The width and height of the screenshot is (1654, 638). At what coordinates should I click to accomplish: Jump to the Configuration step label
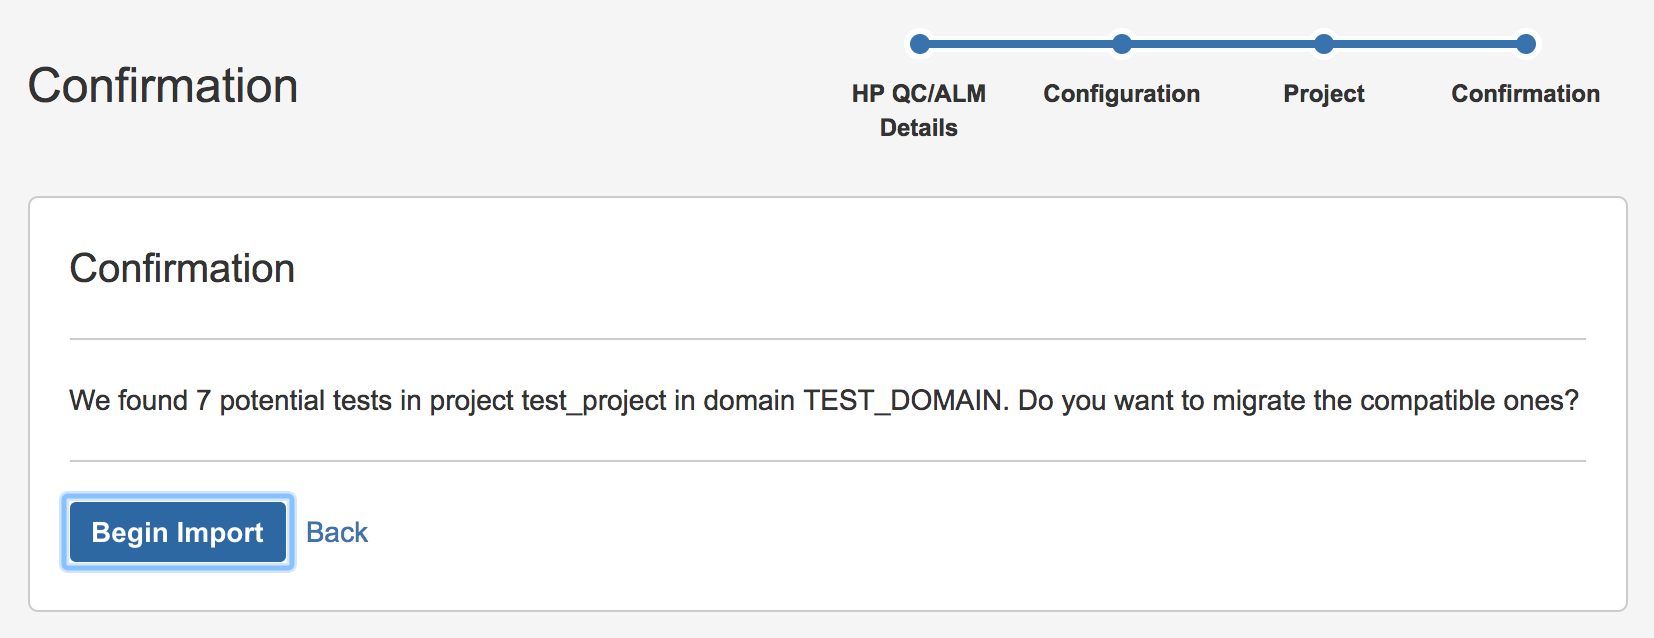[1122, 93]
